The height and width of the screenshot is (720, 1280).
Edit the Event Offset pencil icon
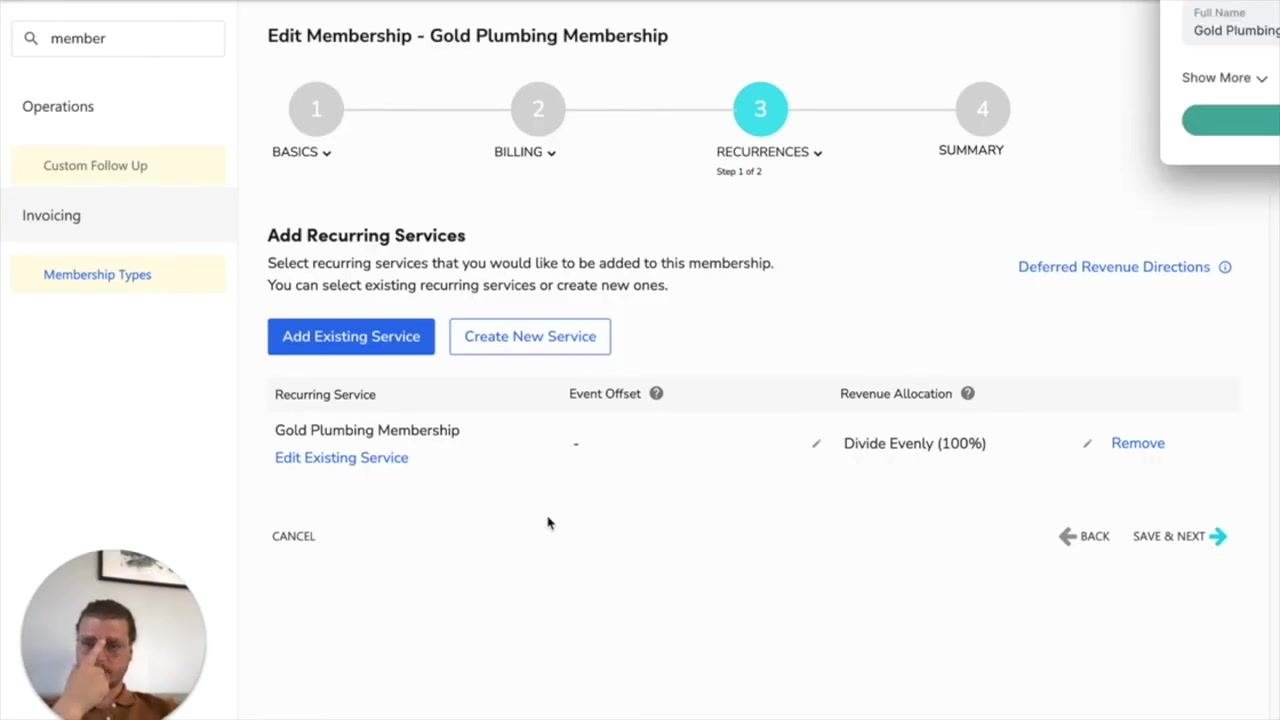click(816, 443)
